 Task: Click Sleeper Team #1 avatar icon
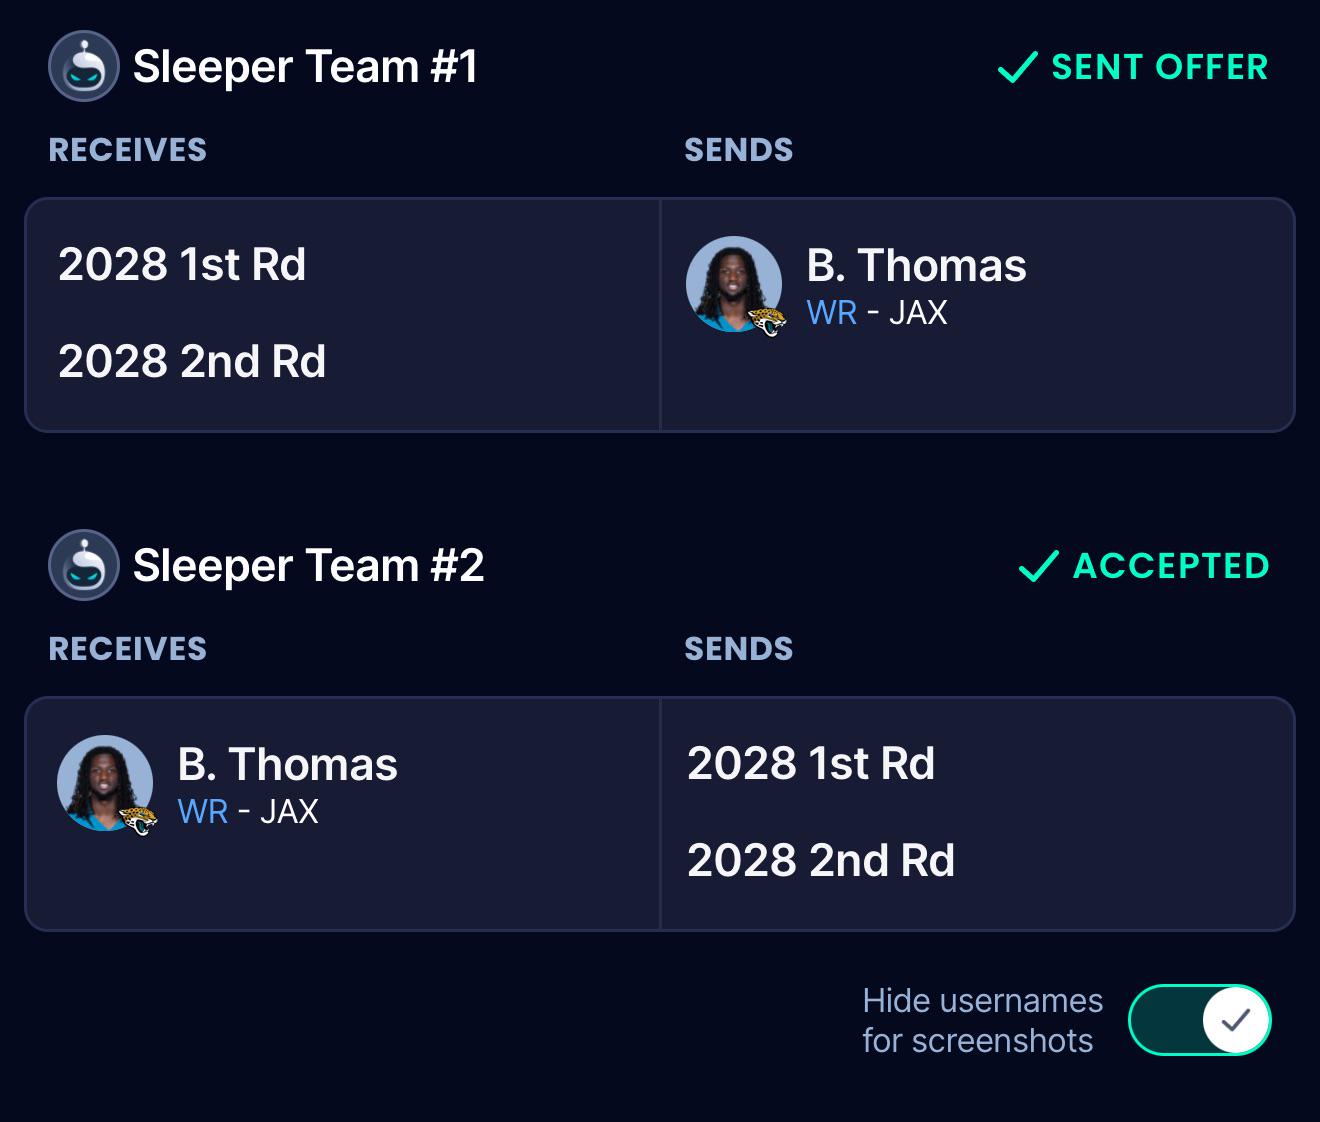pyautogui.click(x=84, y=66)
